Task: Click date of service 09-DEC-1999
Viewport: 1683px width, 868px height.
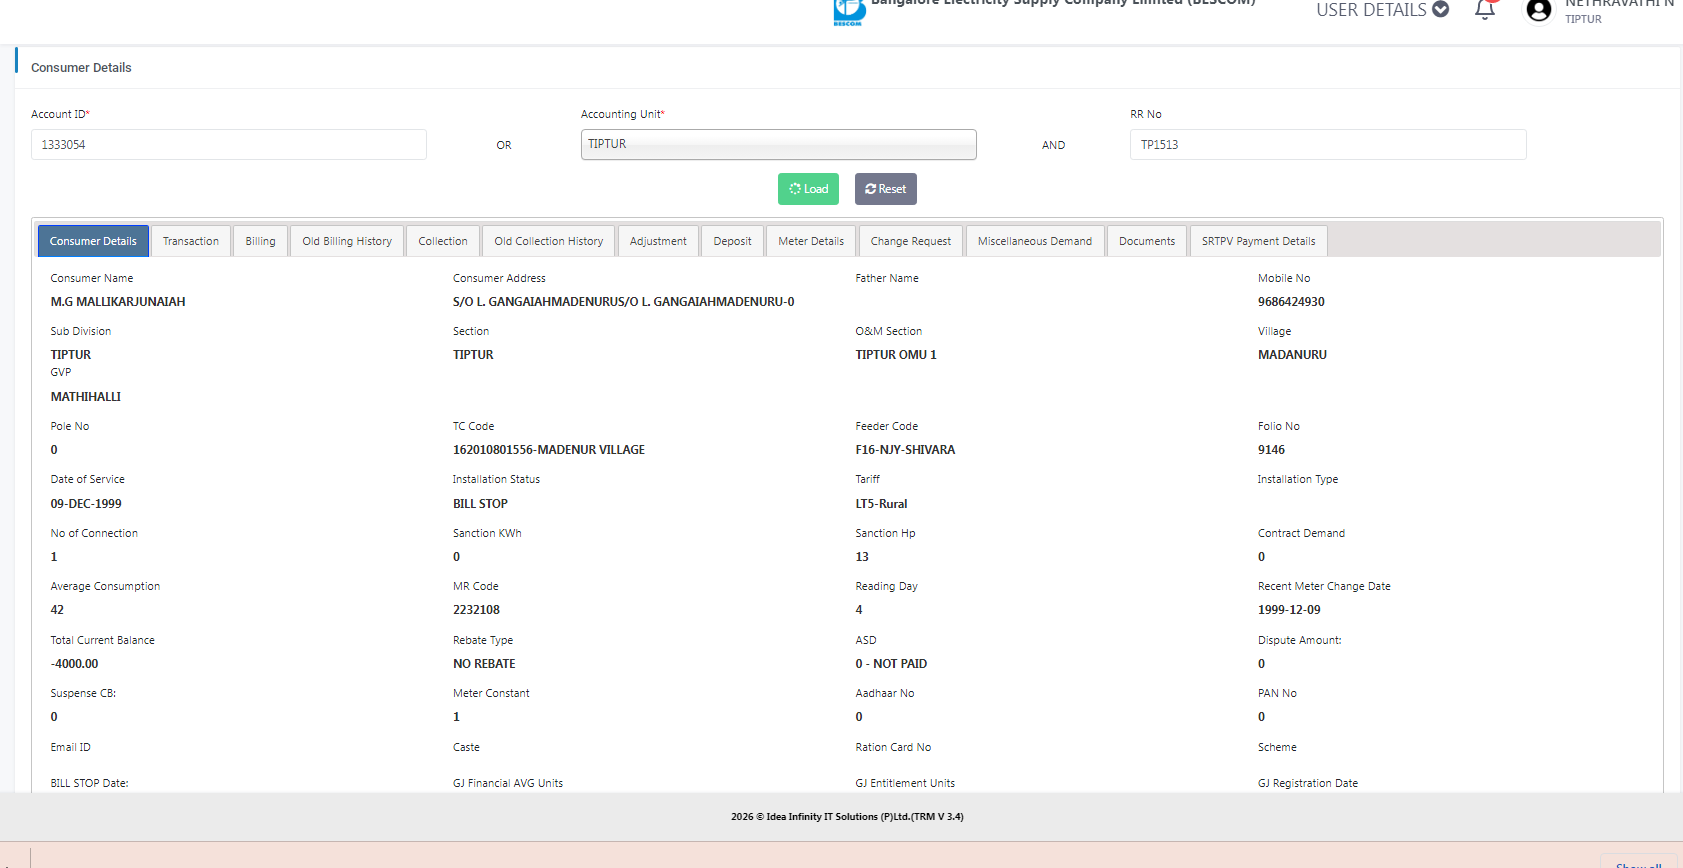Action: pyautogui.click(x=86, y=504)
